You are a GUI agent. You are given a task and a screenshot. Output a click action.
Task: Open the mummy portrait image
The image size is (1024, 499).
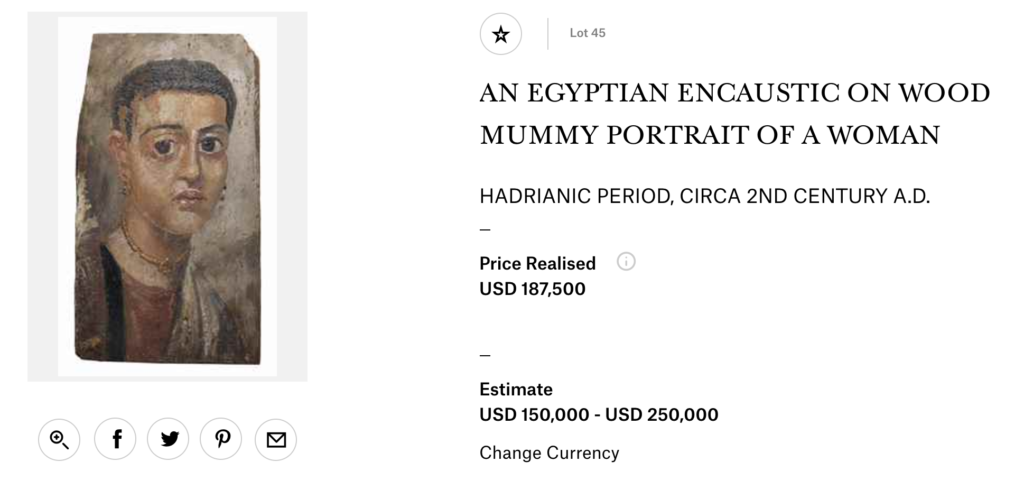coord(166,197)
